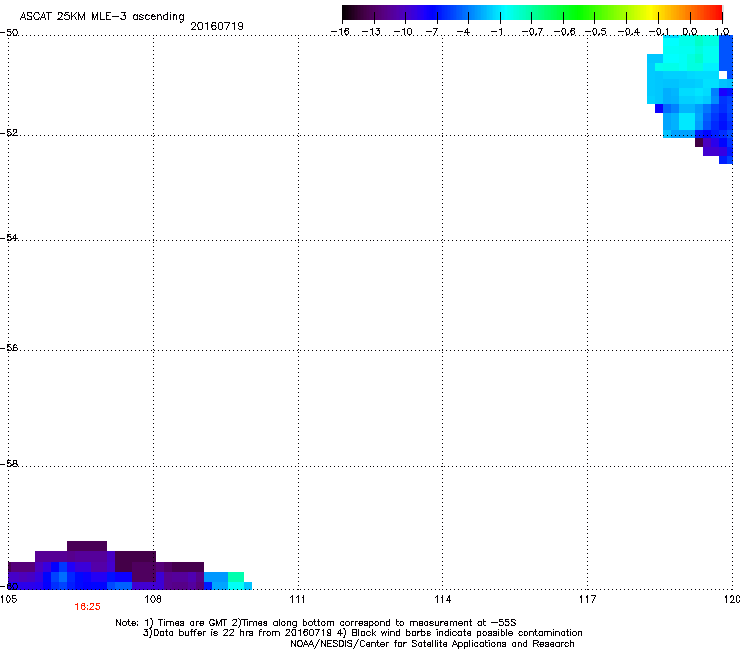Click the -4 colorbar tick label
This screenshot has height=650, width=740.
pyautogui.click(x=463, y=32)
